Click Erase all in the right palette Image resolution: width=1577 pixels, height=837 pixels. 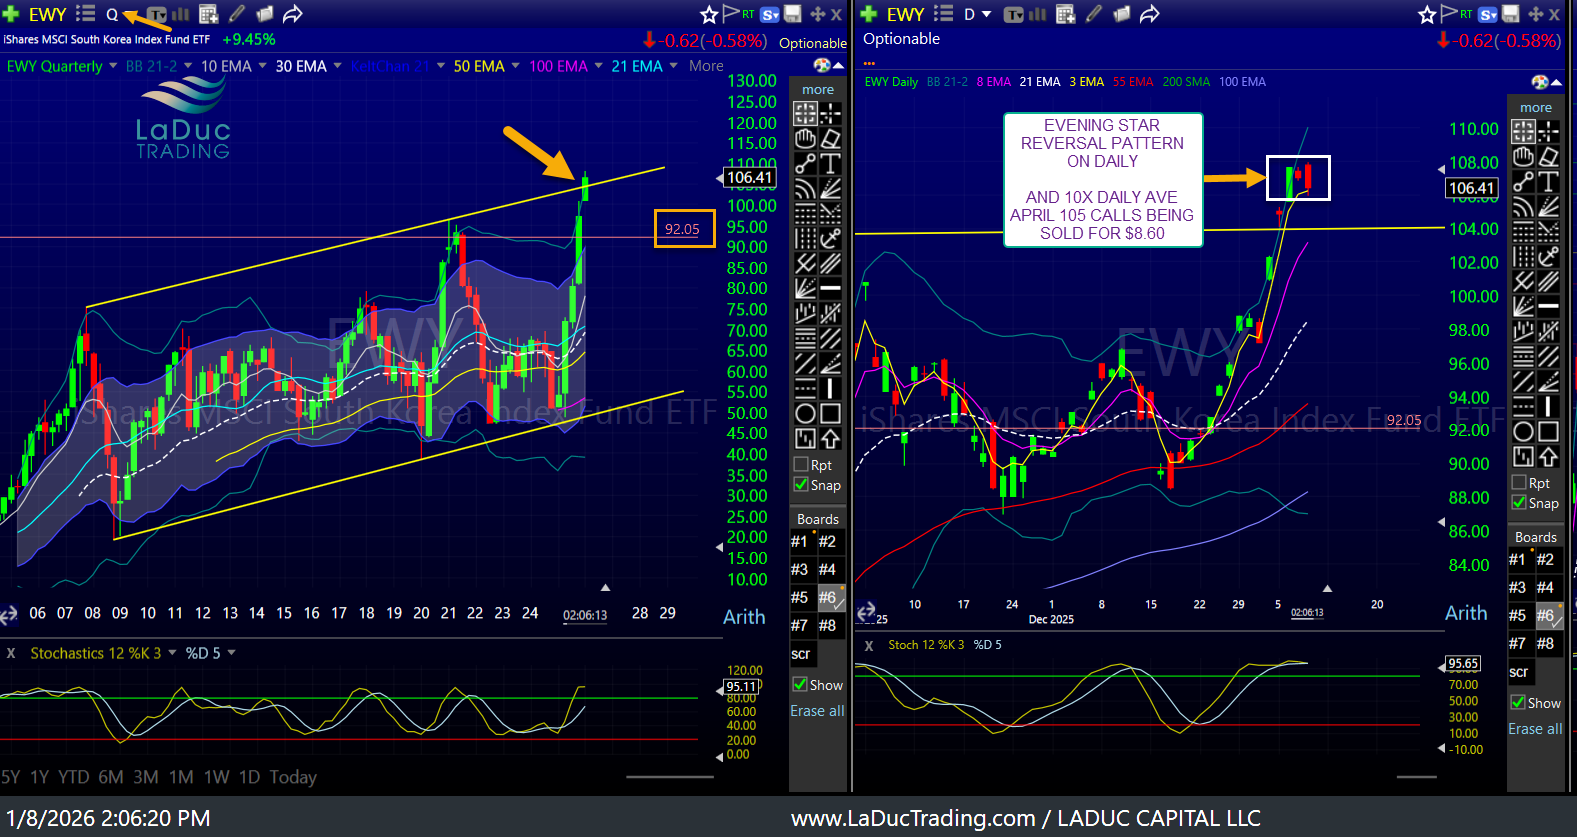tap(1535, 729)
